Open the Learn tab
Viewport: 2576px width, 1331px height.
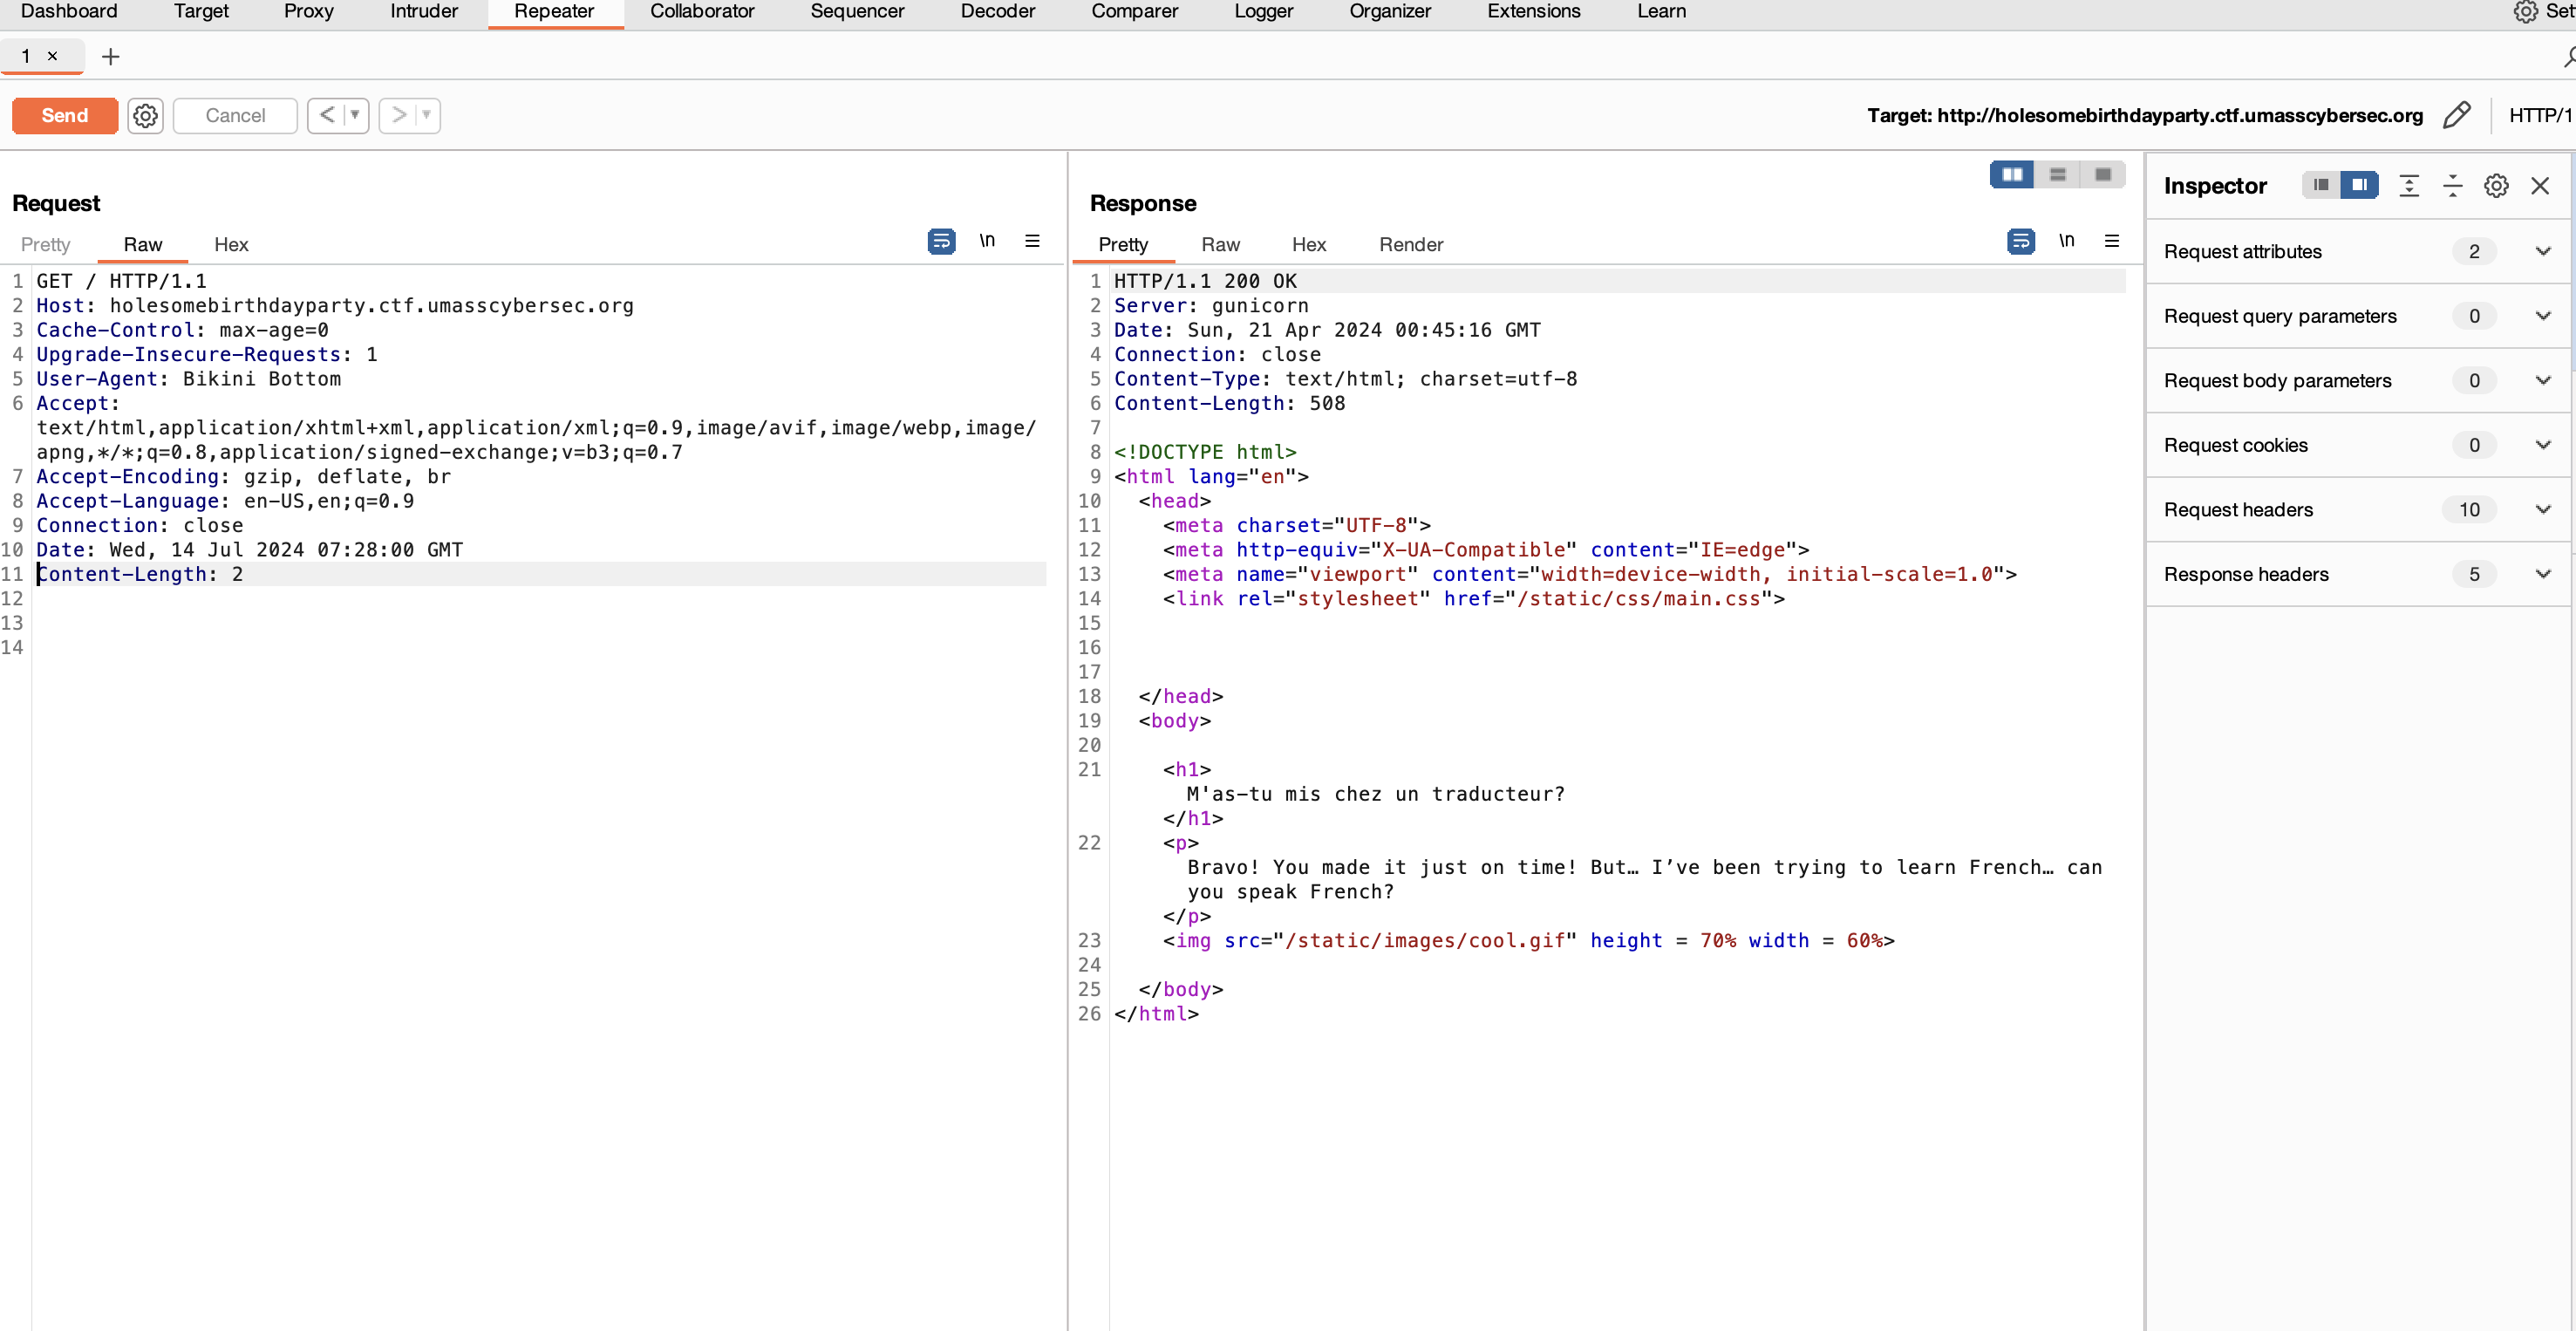point(1661,12)
